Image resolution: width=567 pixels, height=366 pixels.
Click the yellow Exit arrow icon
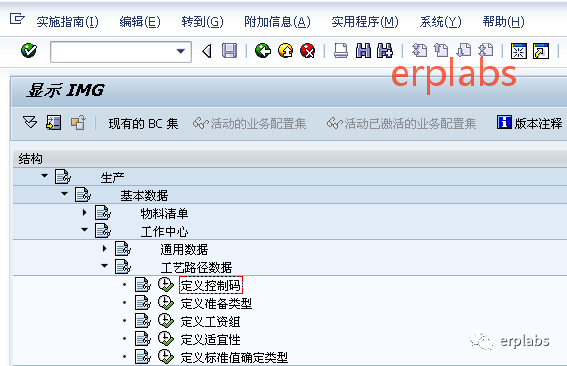[286, 51]
